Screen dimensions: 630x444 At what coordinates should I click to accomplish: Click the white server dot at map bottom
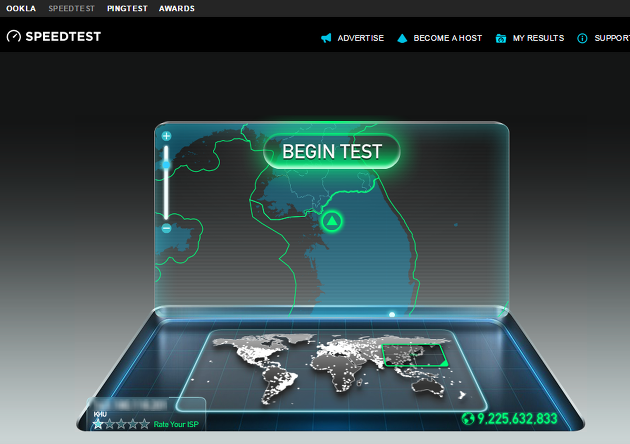coord(392,315)
